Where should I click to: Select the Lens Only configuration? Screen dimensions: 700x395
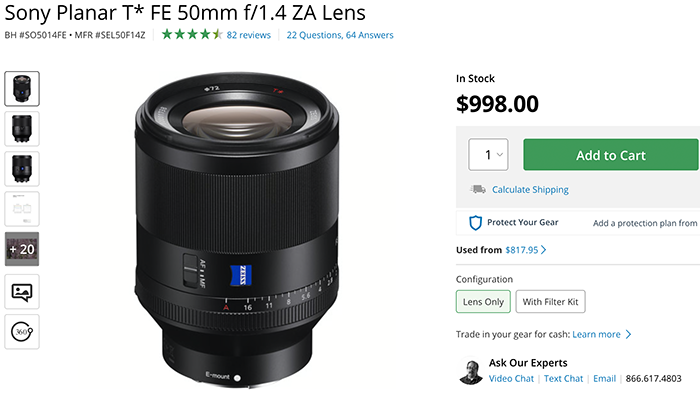pos(483,302)
